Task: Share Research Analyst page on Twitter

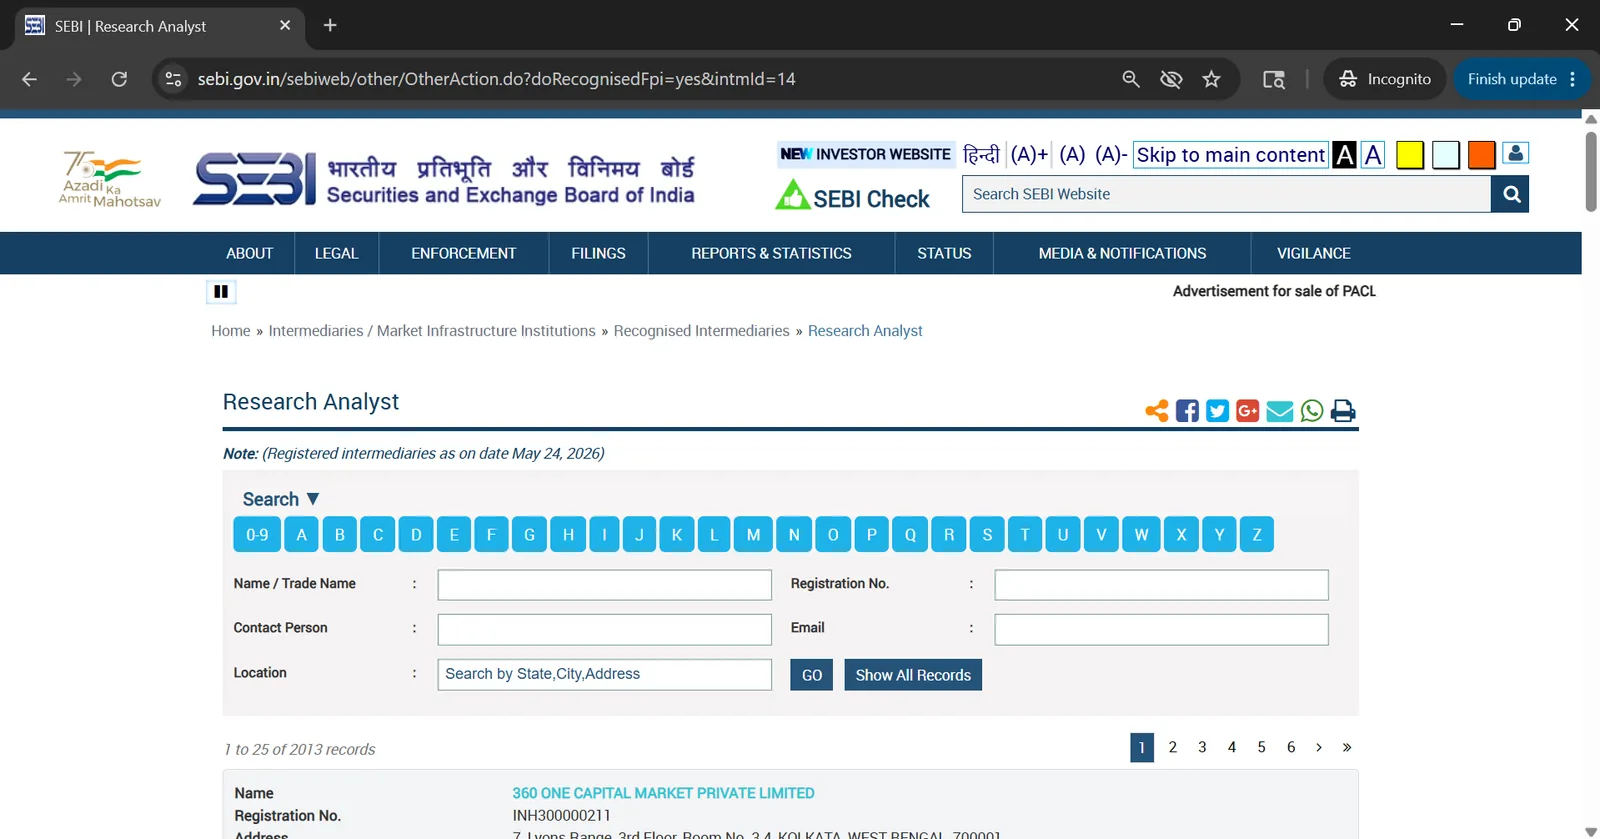Action: coord(1217,411)
